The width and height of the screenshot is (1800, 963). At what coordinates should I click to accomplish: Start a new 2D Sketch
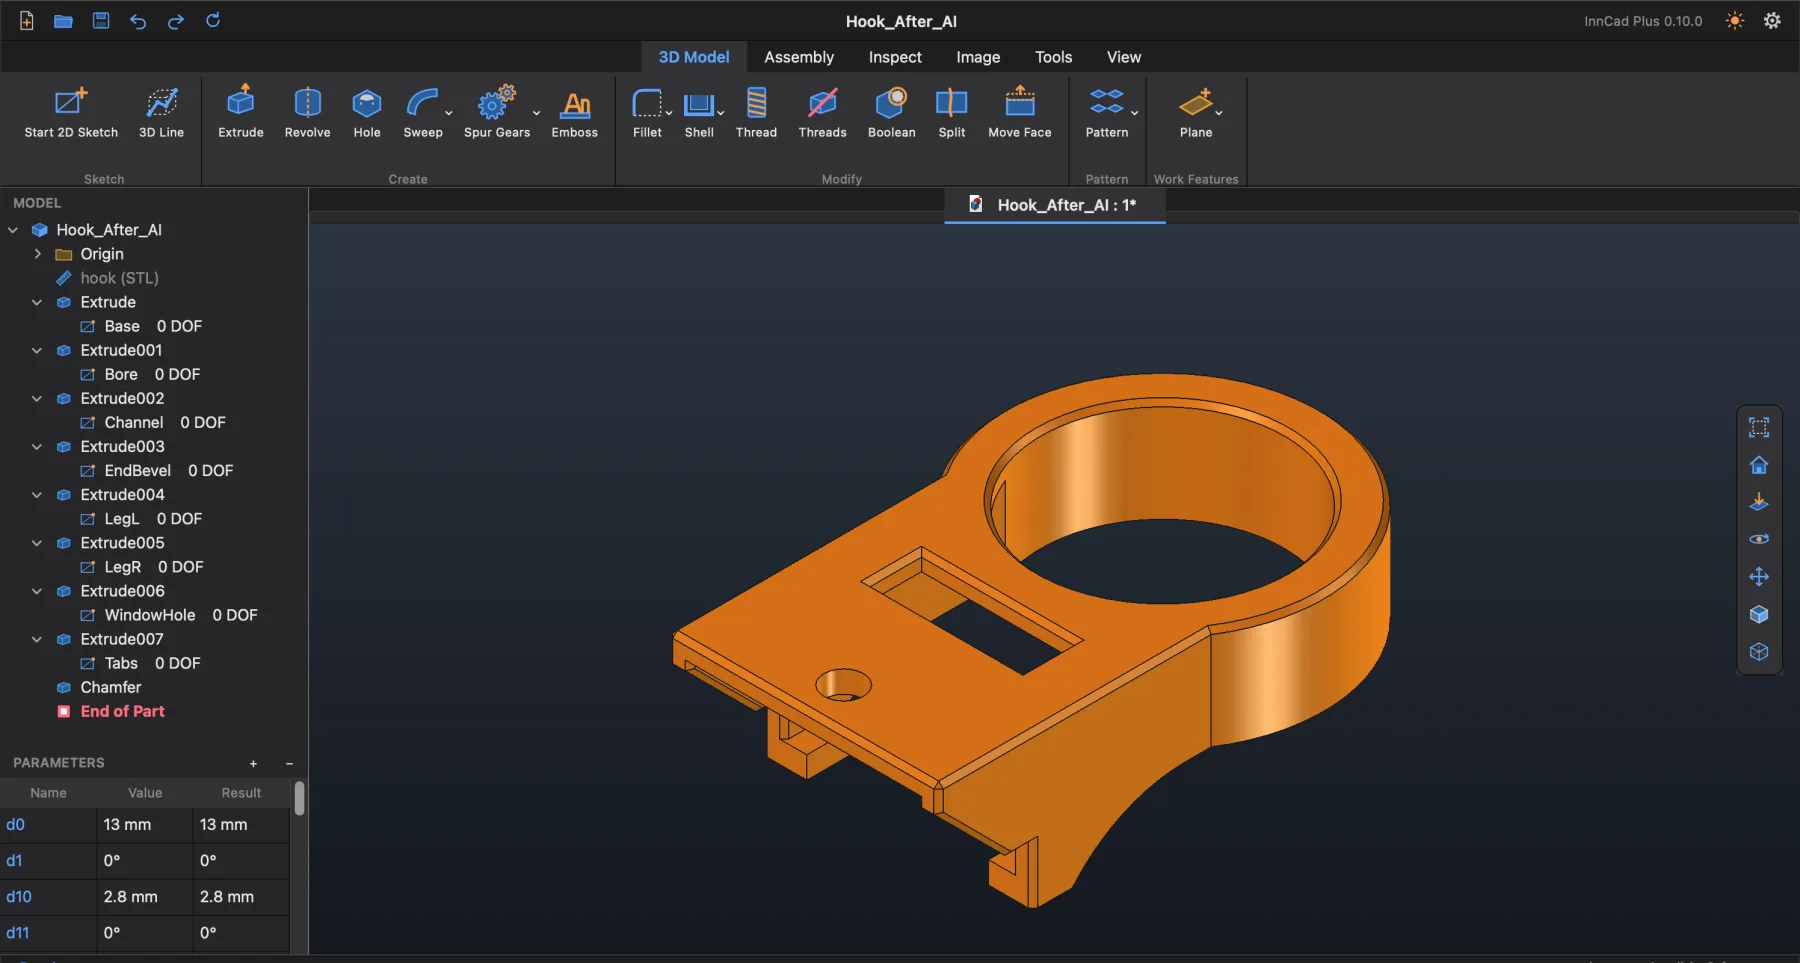pos(71,112)
